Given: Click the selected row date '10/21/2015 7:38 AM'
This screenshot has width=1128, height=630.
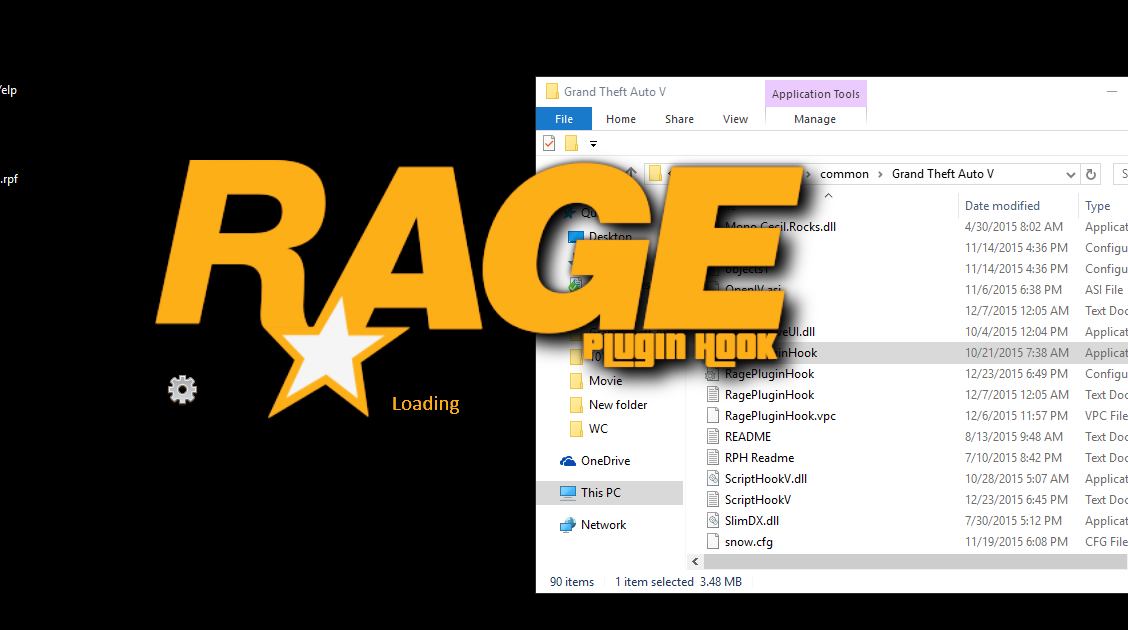Looking at the screenshot, I should pyautogui.click(x=1016, y=352).
